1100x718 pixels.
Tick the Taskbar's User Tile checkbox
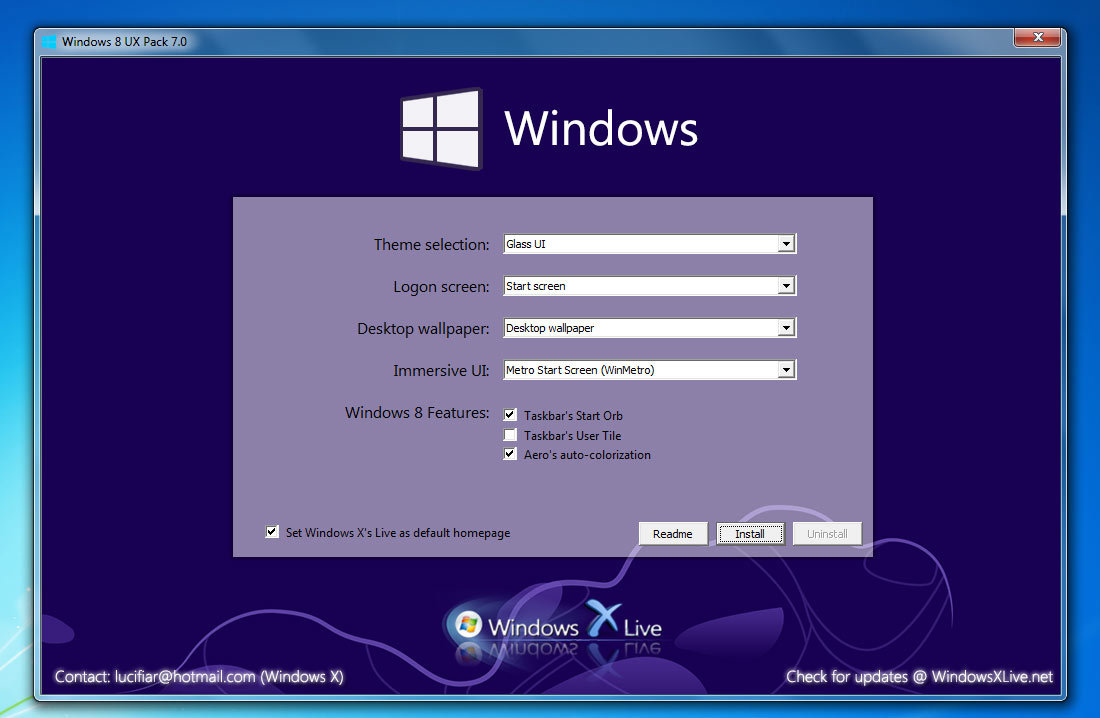[x=510, y=435]
